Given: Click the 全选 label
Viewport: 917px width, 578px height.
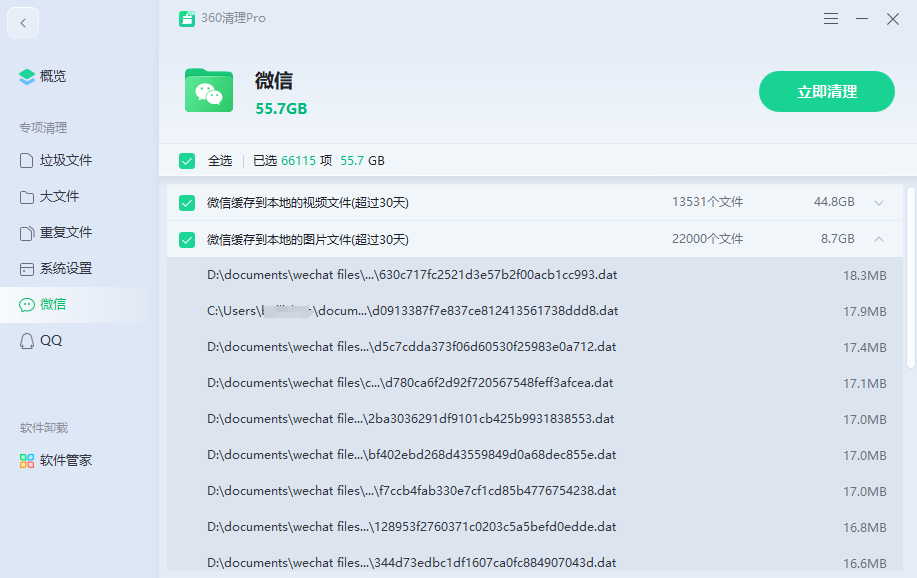Looking at the screenshot, I should [220, 161].
